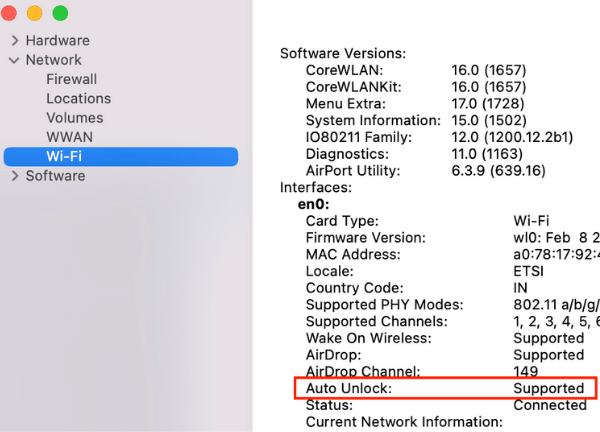Select the highlighted Wi-Fi item
The height and width of the screenshot is (432, 600).
pyautogui.click(x=121, y=156)
